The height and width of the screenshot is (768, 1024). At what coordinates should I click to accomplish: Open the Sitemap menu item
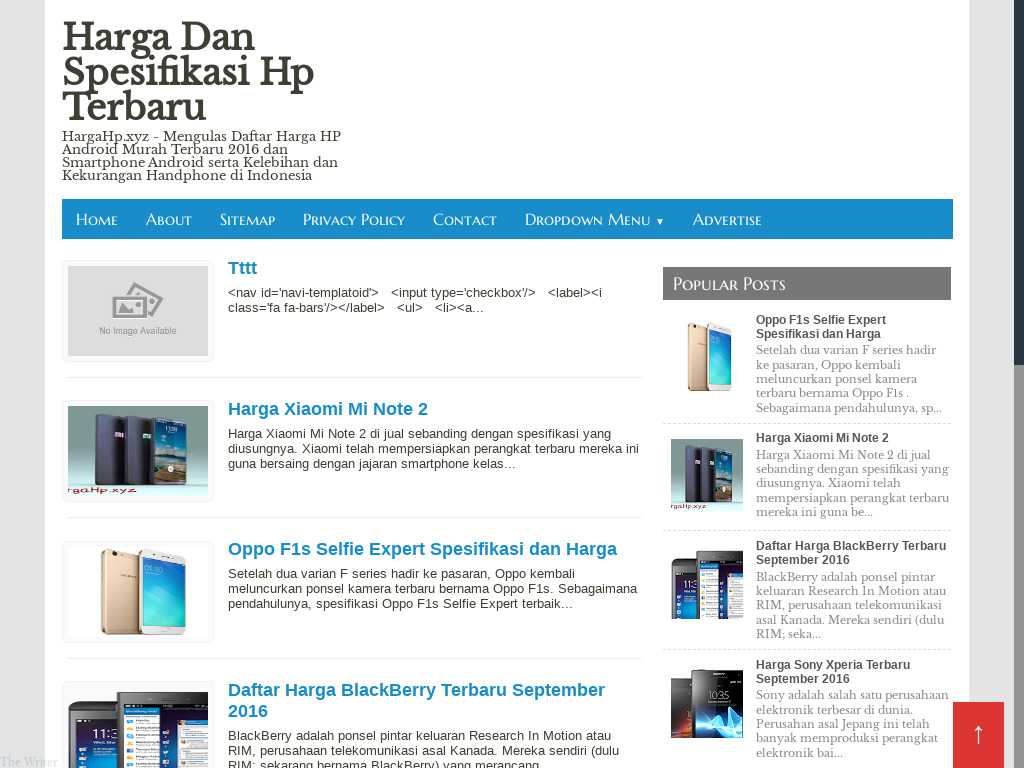click(247, 219)
